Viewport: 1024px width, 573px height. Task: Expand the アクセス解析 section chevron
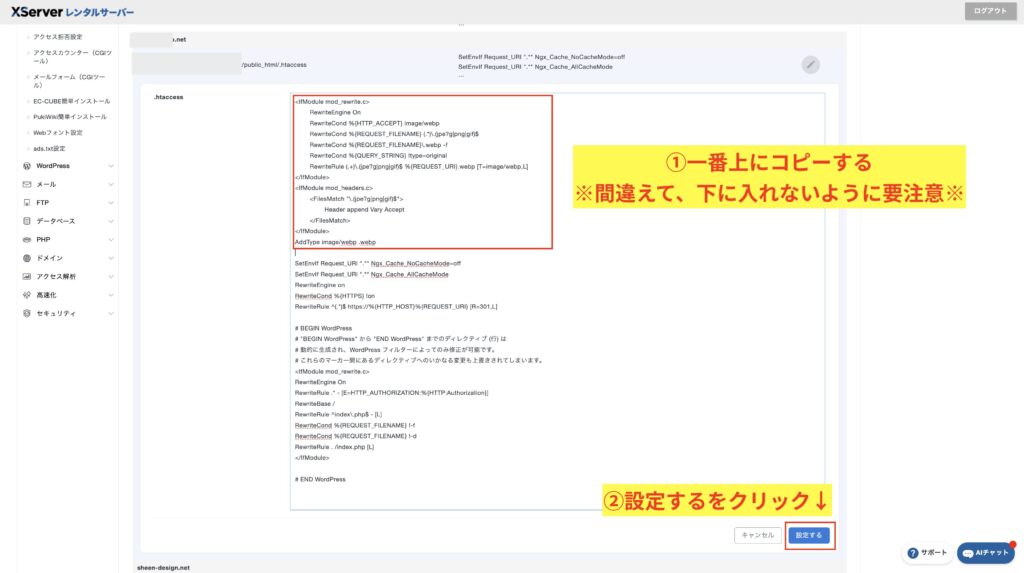pos(111,276)
